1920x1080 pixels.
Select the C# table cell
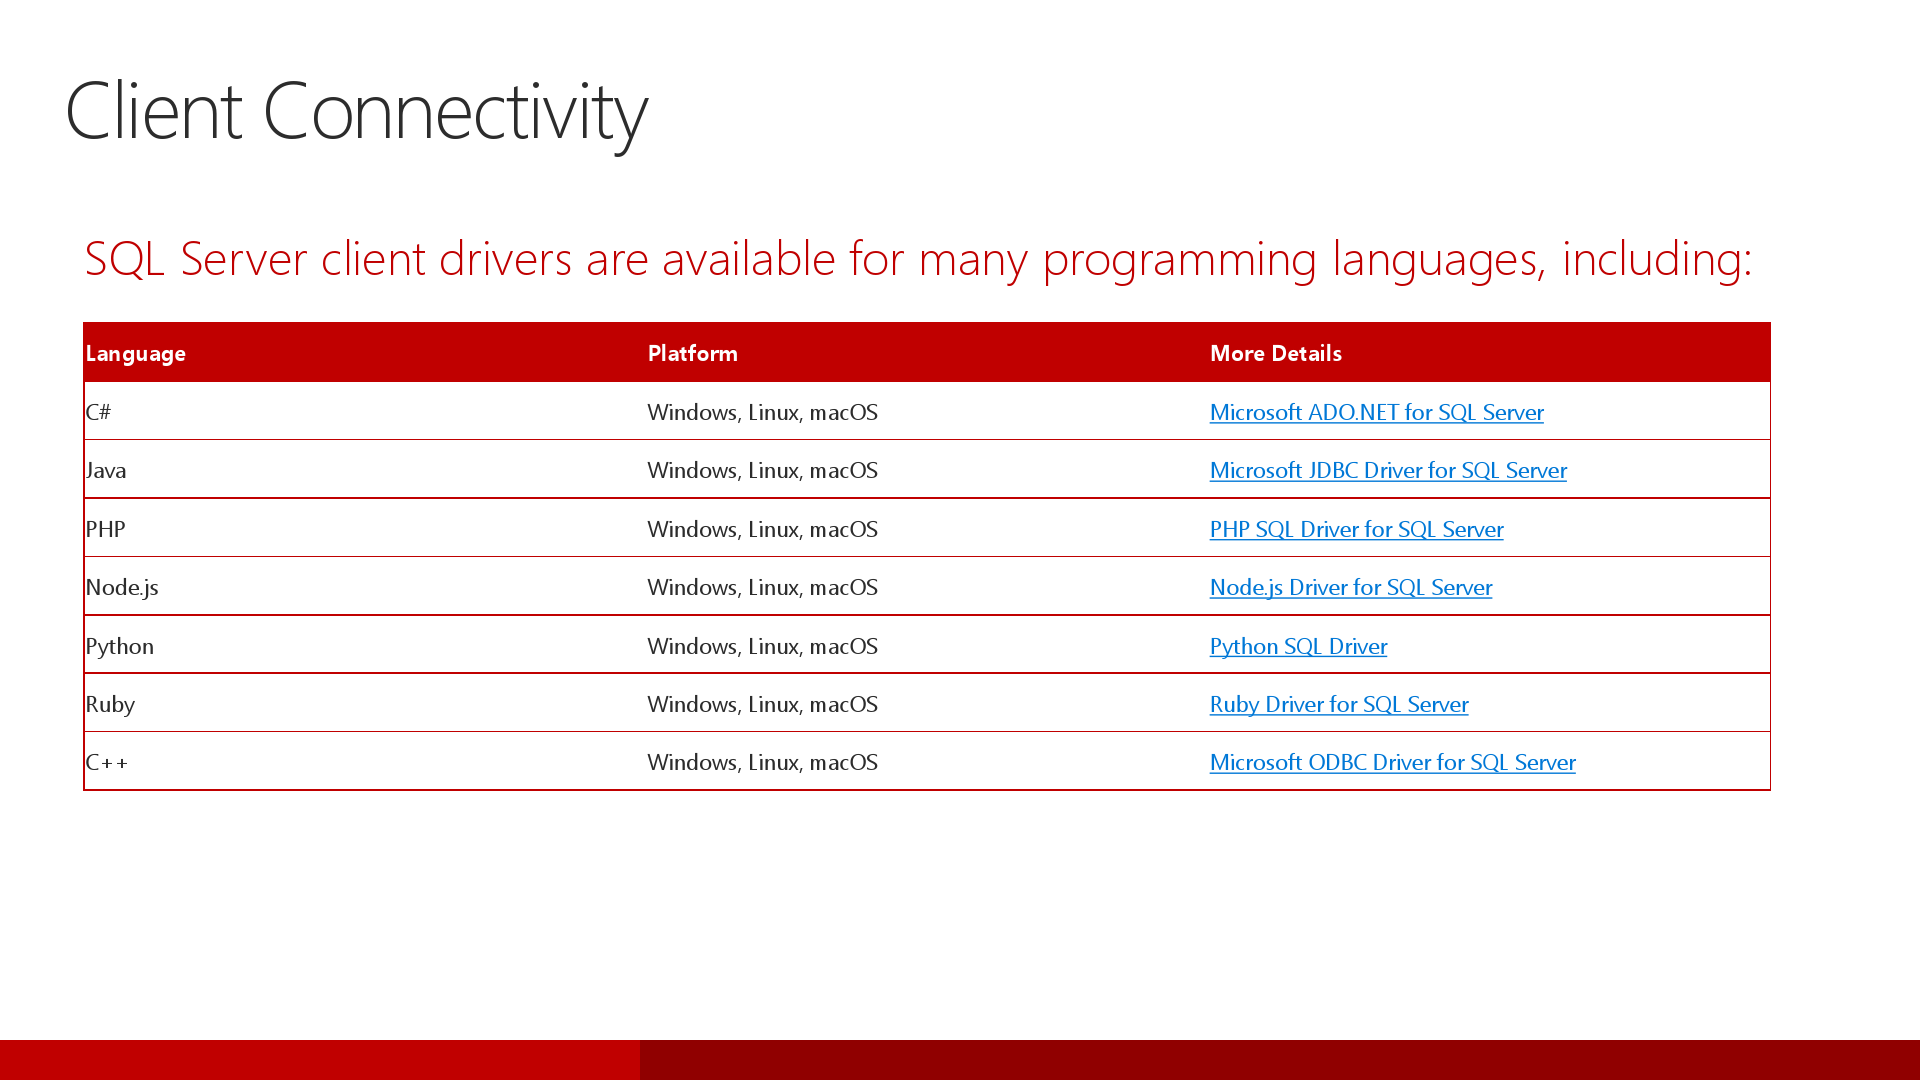pos(99,412)
